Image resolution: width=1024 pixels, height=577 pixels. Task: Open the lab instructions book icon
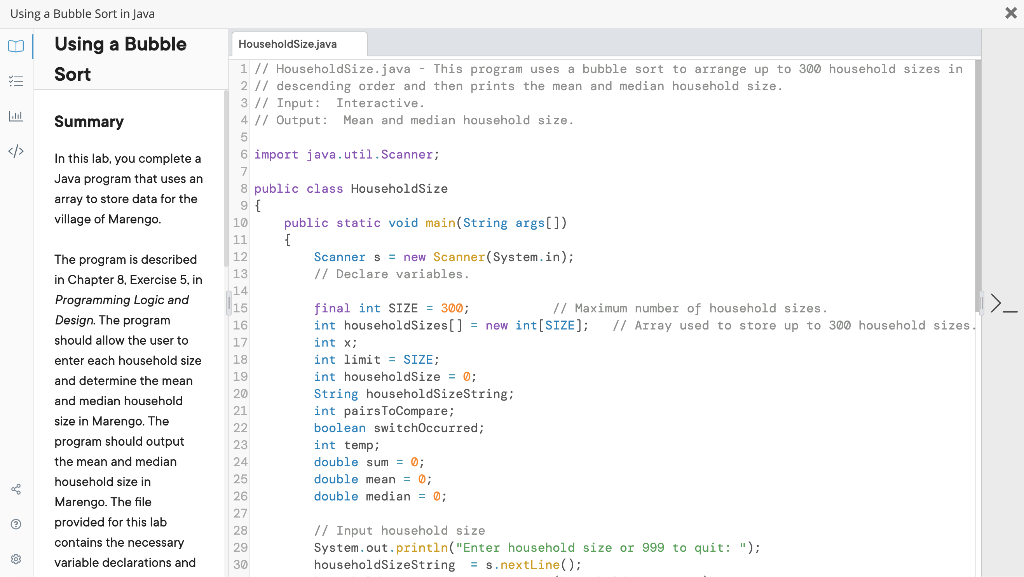click(x=16, y=45)
